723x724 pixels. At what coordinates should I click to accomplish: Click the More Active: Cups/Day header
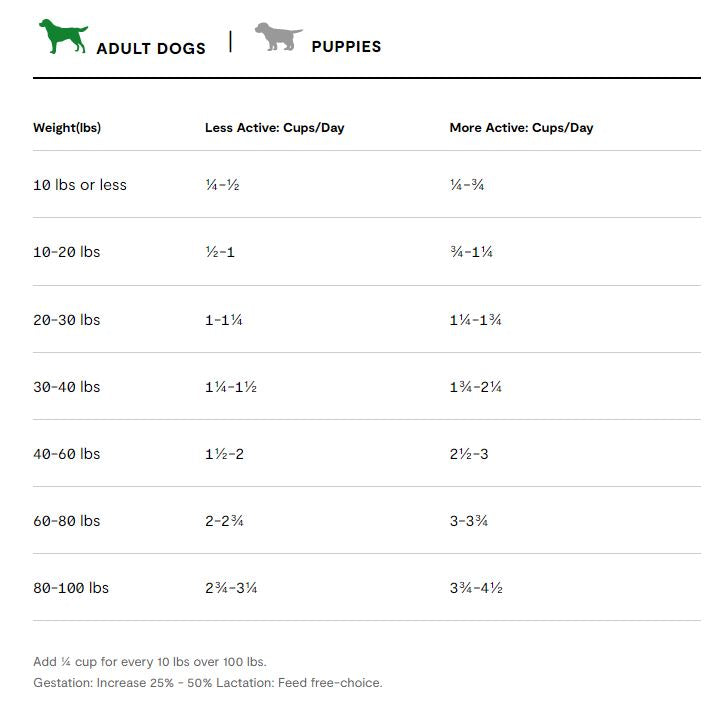coord(521,128)
